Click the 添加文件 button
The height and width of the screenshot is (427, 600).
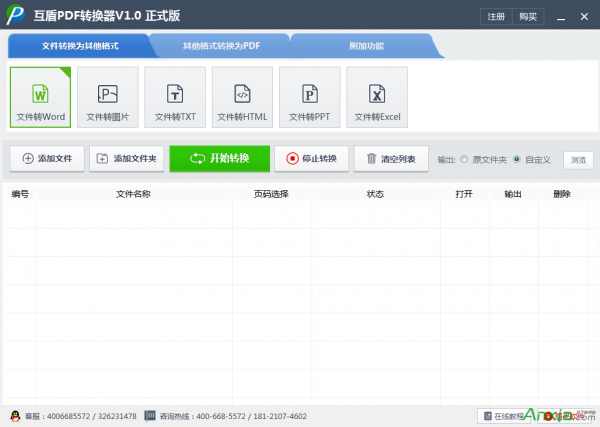47,158
